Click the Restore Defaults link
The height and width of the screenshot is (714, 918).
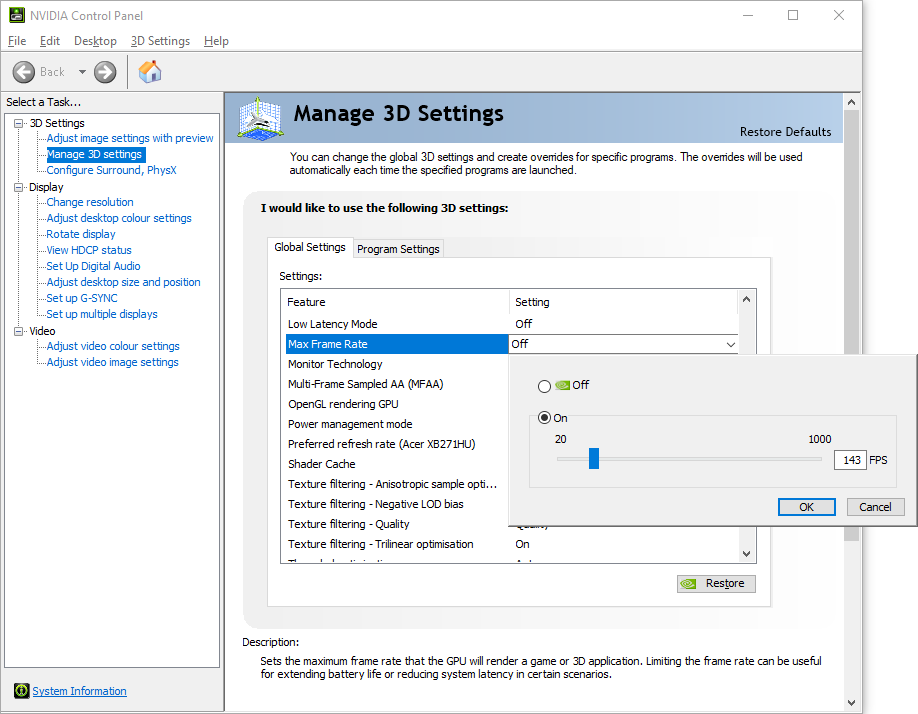785,132
